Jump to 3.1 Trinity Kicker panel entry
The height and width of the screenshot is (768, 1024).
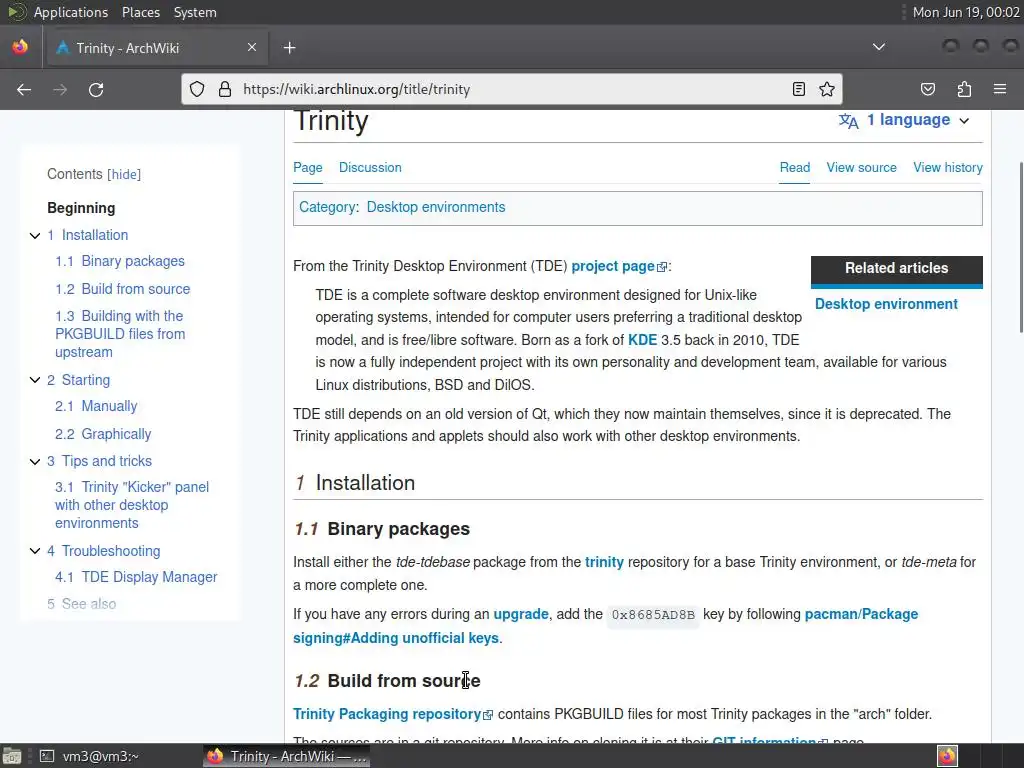[132, 505]
